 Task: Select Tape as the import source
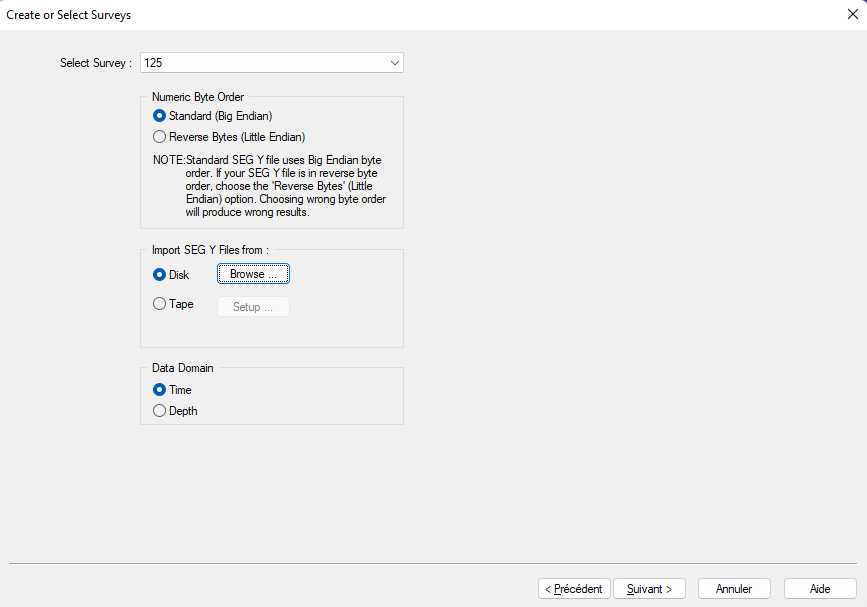pyautogui.click(x=160, y=304)
